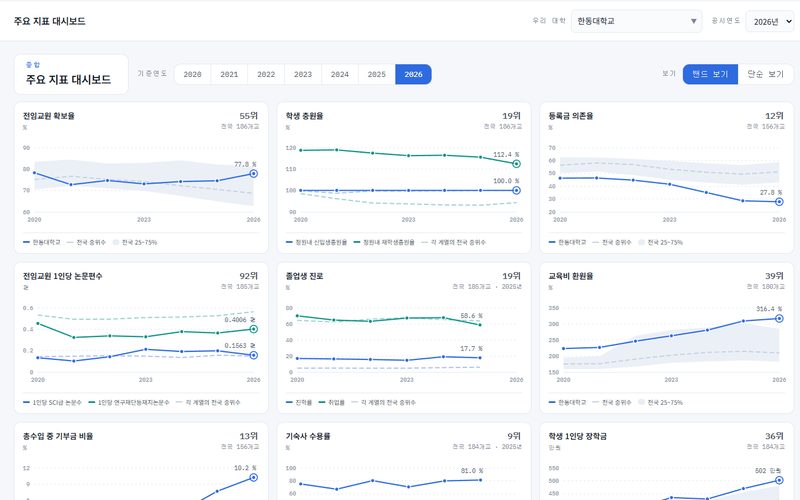Viewport: 800px width, 500px height.
Task: Toggle 전국 25-75% legend in 전임교원 확보율 card
Action: (x=135, y=242)
